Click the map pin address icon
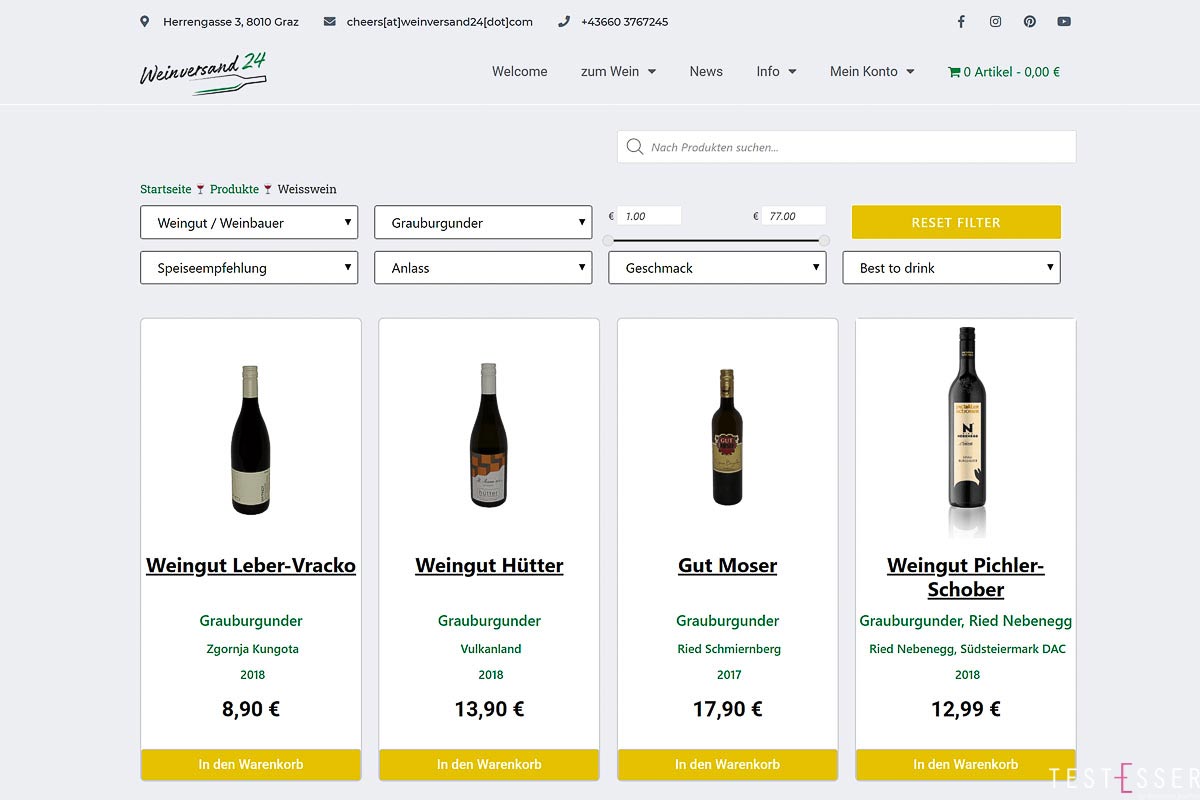The width and height of the screenshot is (1200, 800). (x=145, y=21)
